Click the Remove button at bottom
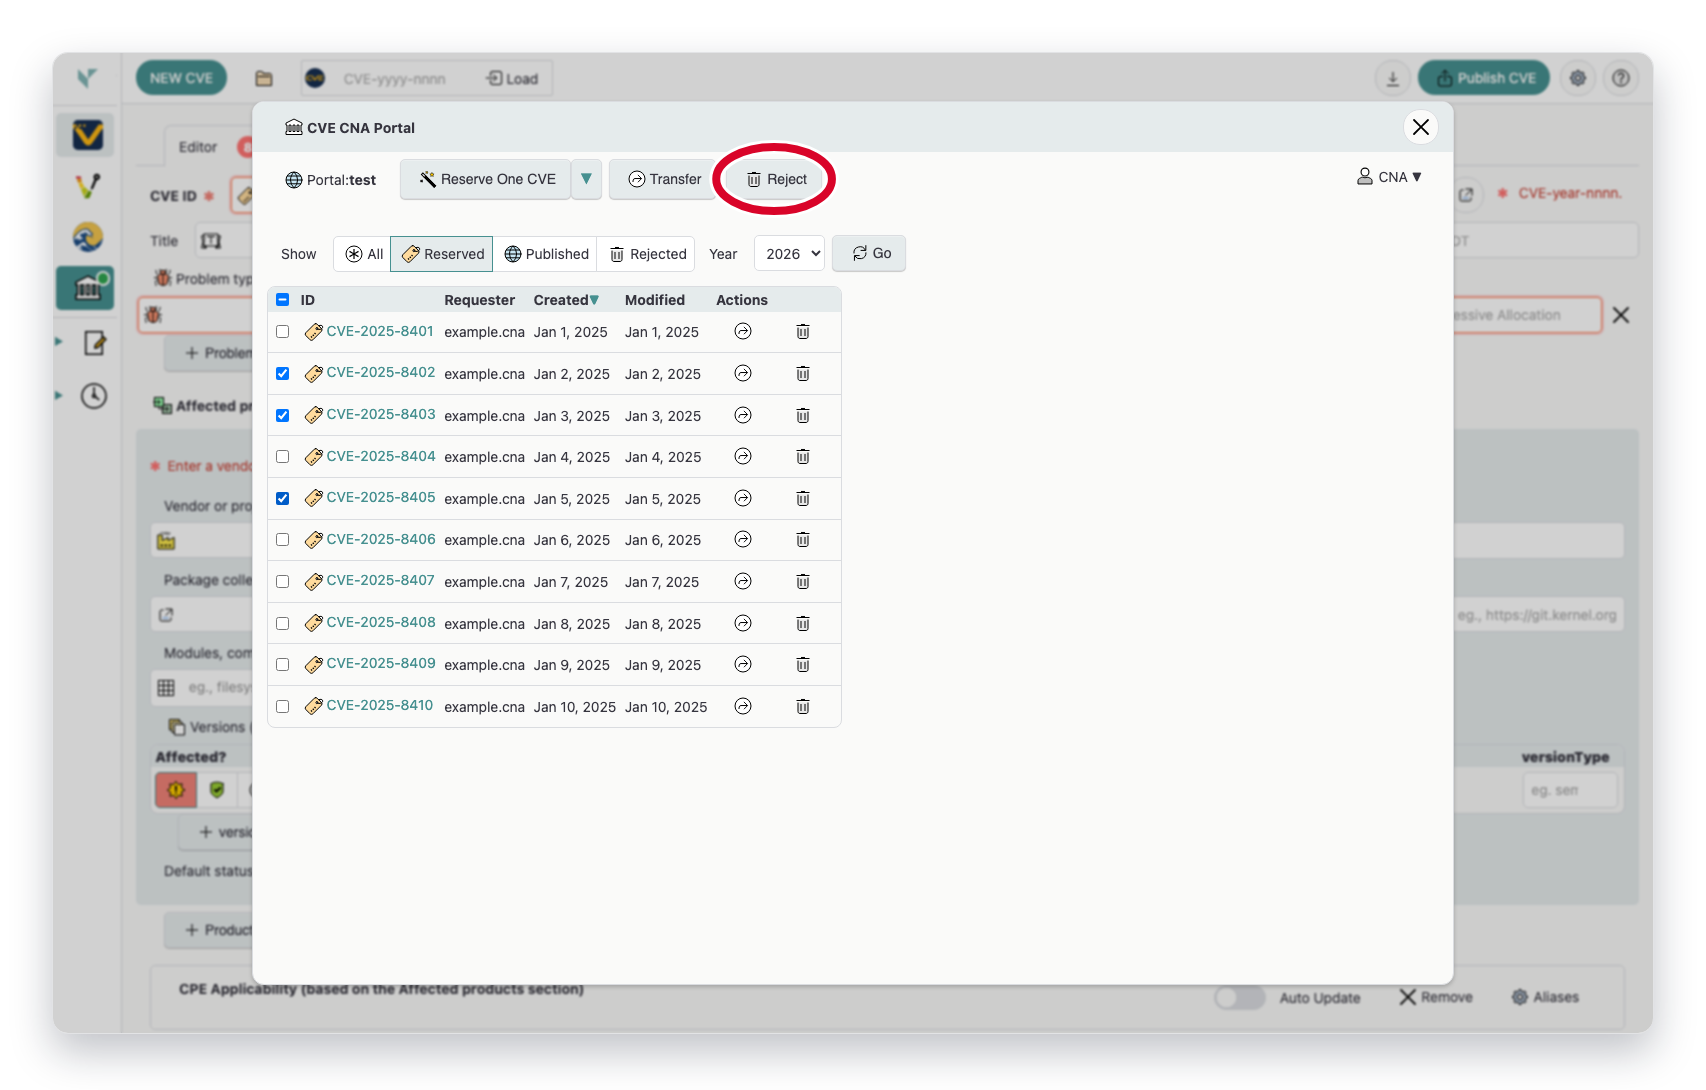This screenshot has width=1706, height=1090. (x=1436, y=997)
